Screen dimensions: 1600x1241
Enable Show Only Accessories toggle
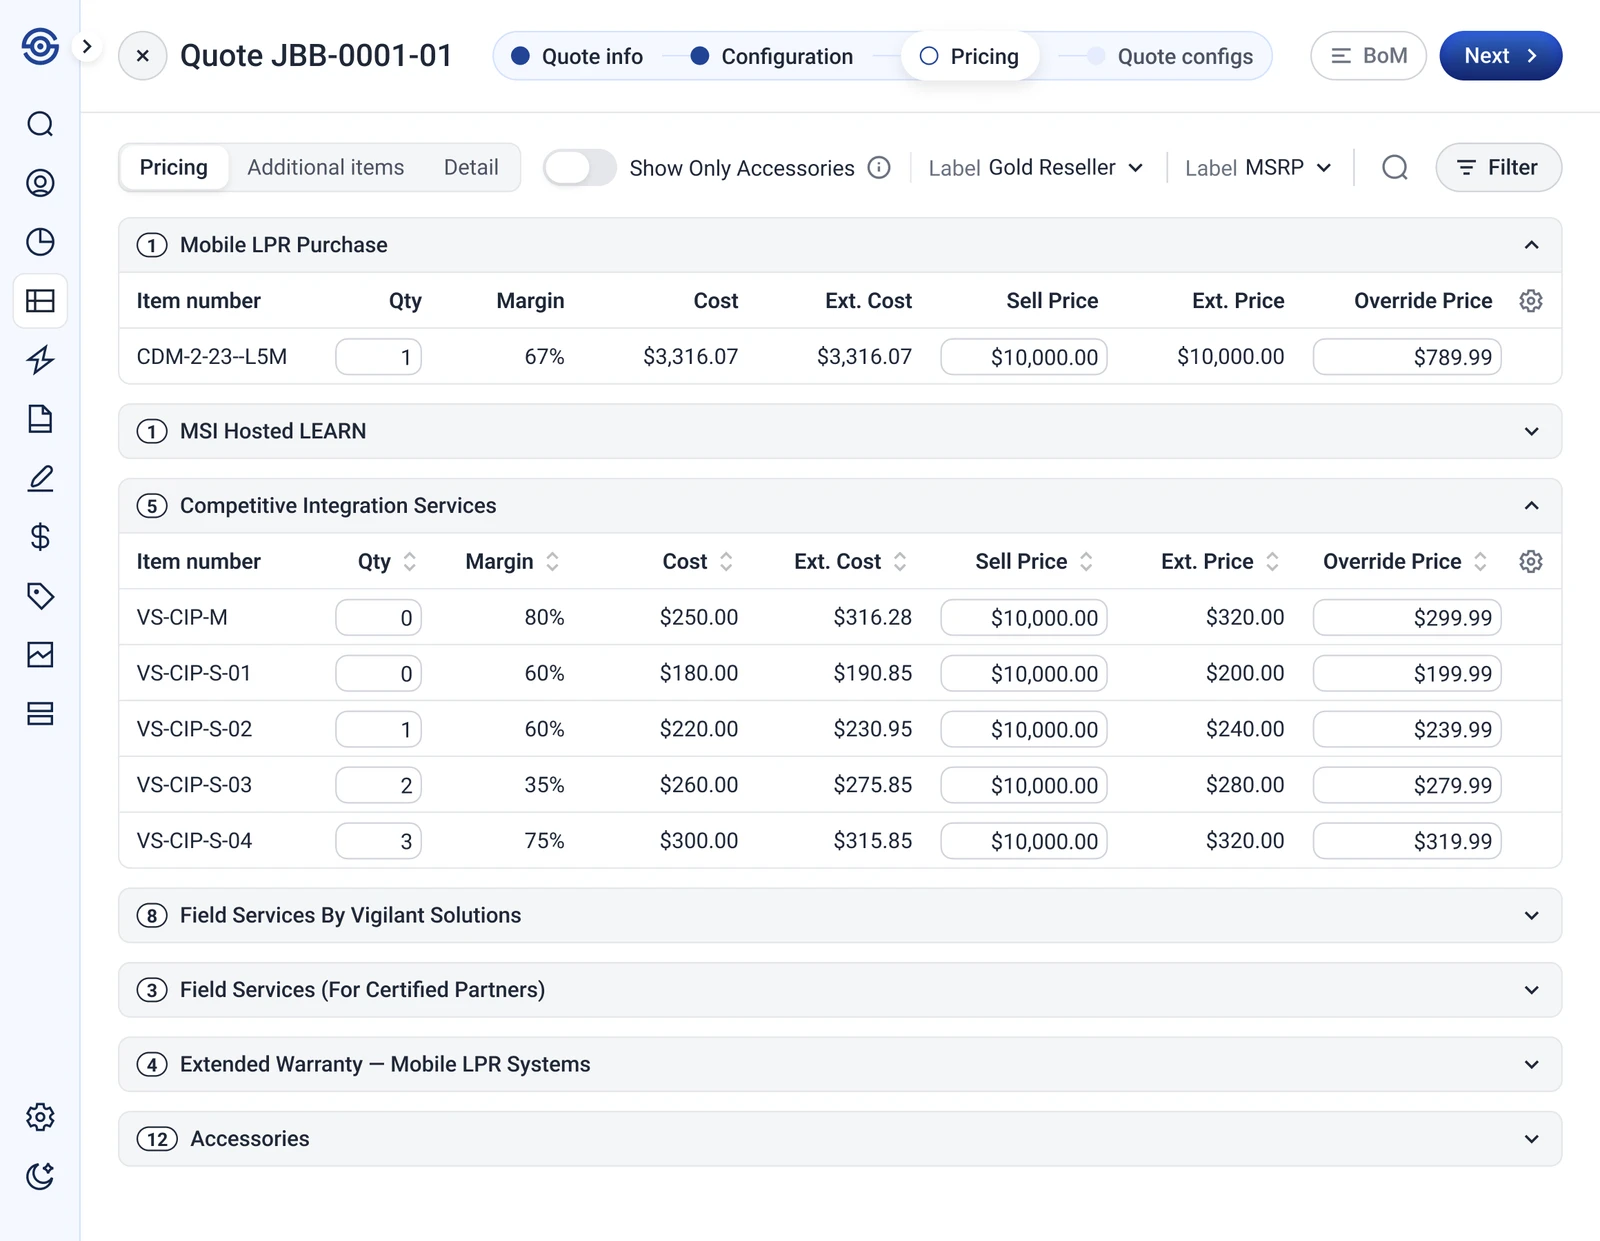click(x=579, y=168)
